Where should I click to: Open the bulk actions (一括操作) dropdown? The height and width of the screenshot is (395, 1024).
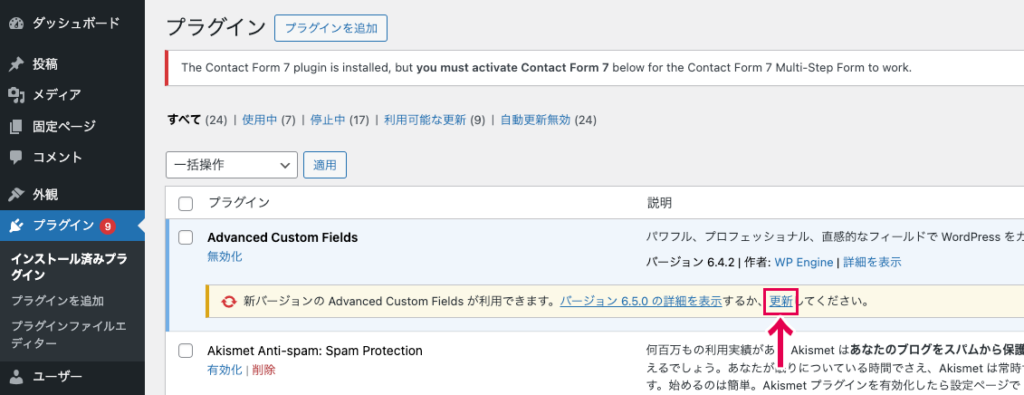[232, 165]
